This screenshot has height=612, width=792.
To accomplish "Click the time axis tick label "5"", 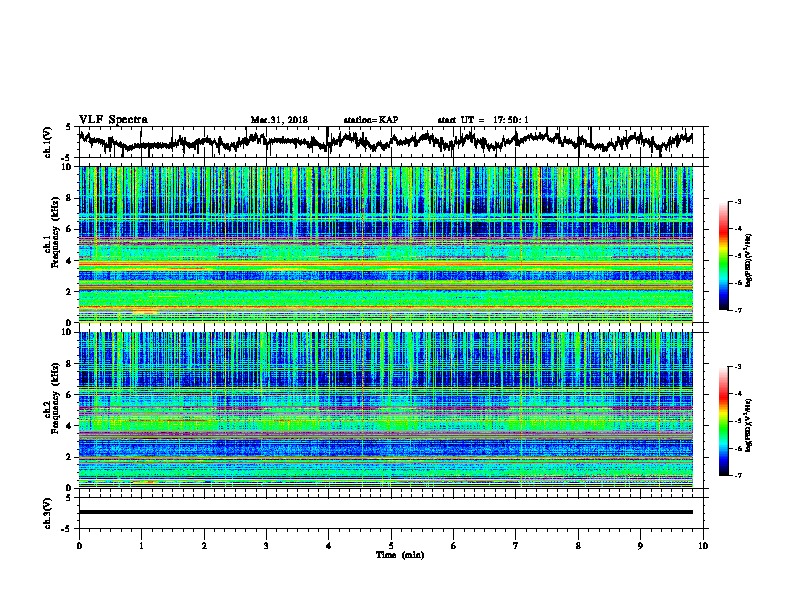I will [391, 546].
